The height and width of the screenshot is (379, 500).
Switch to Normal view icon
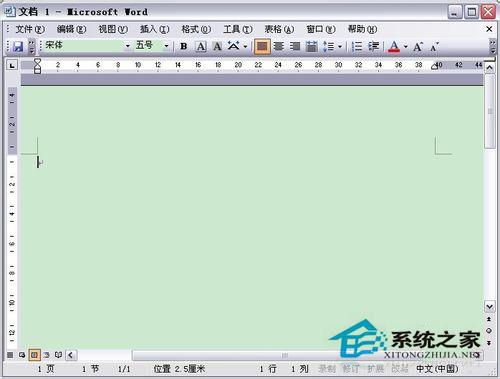10,355
